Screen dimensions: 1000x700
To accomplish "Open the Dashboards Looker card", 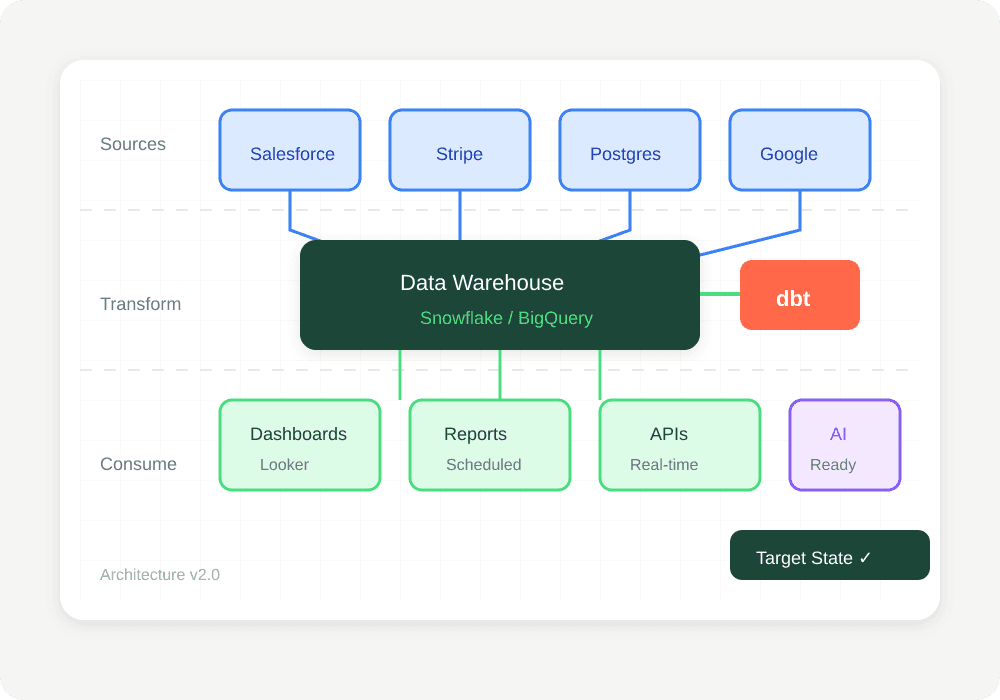I will [300, 445].
